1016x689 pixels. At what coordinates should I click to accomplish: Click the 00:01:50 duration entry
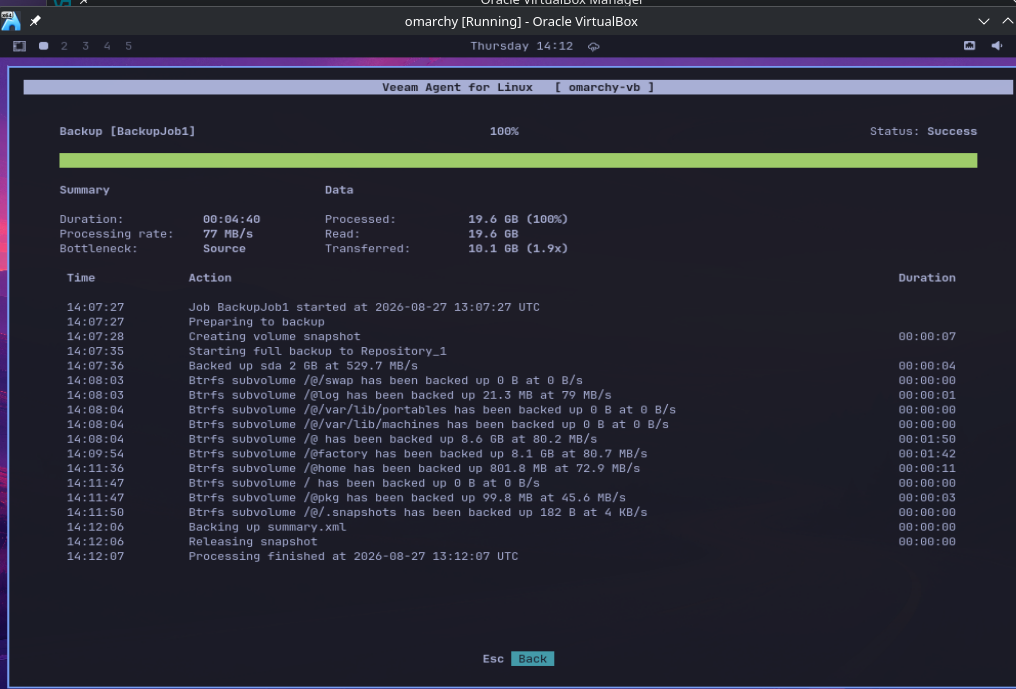point(927,439)
